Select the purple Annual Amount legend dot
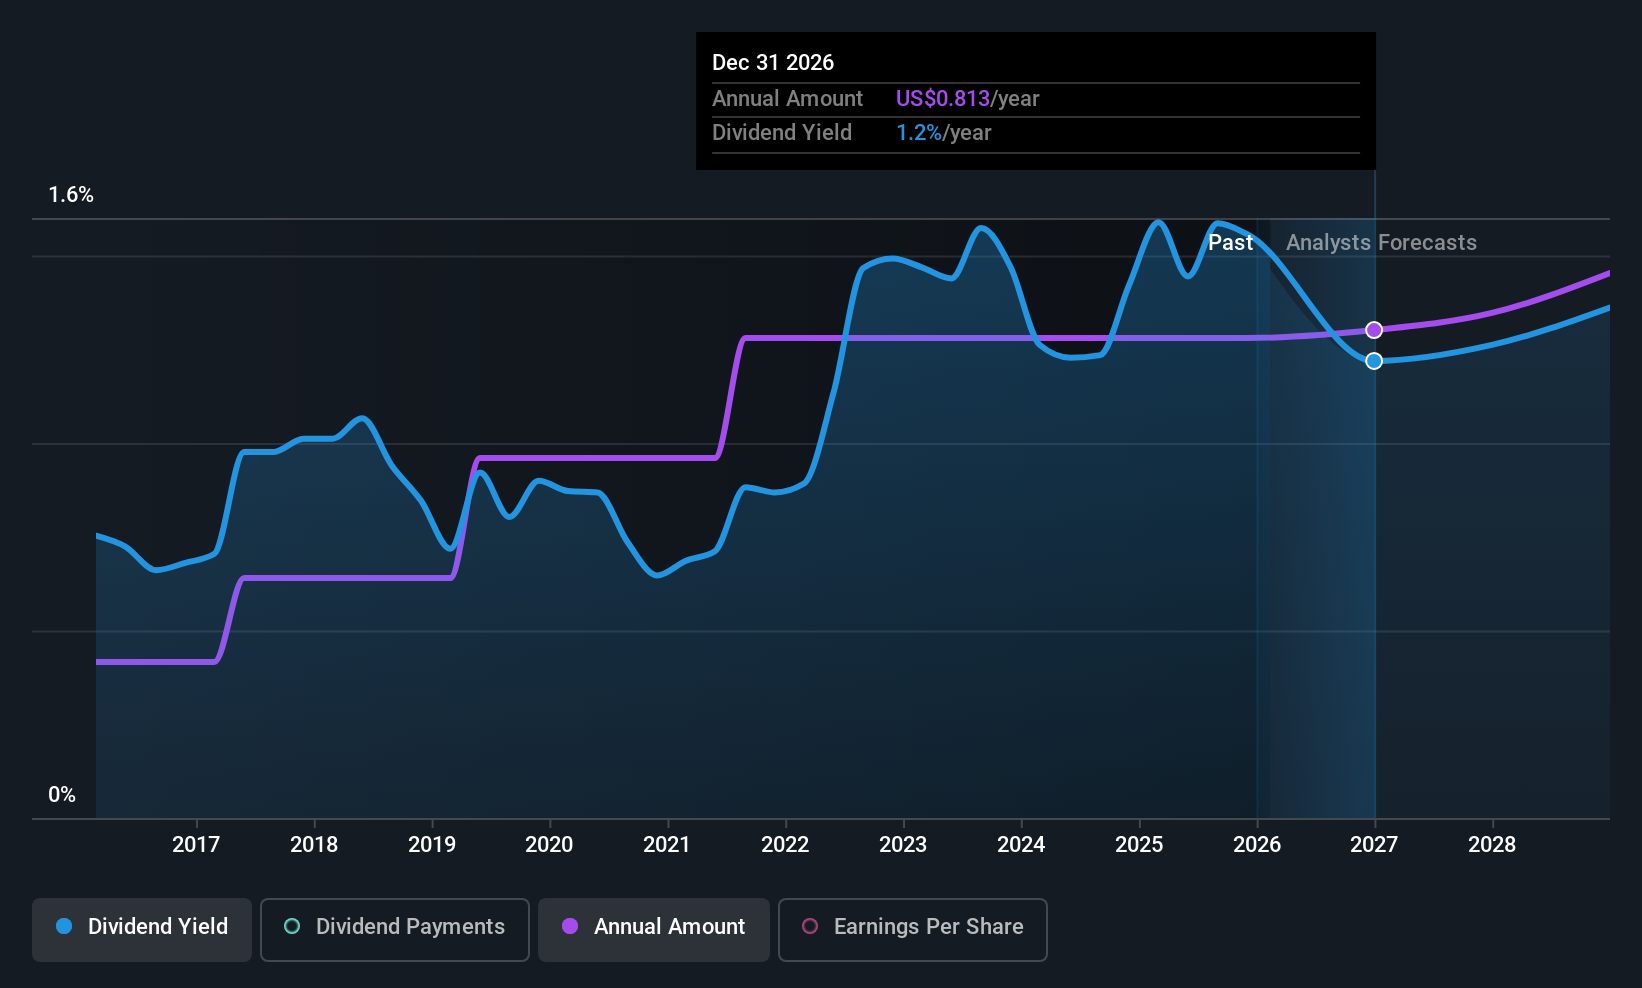 [x=570, y=927]
